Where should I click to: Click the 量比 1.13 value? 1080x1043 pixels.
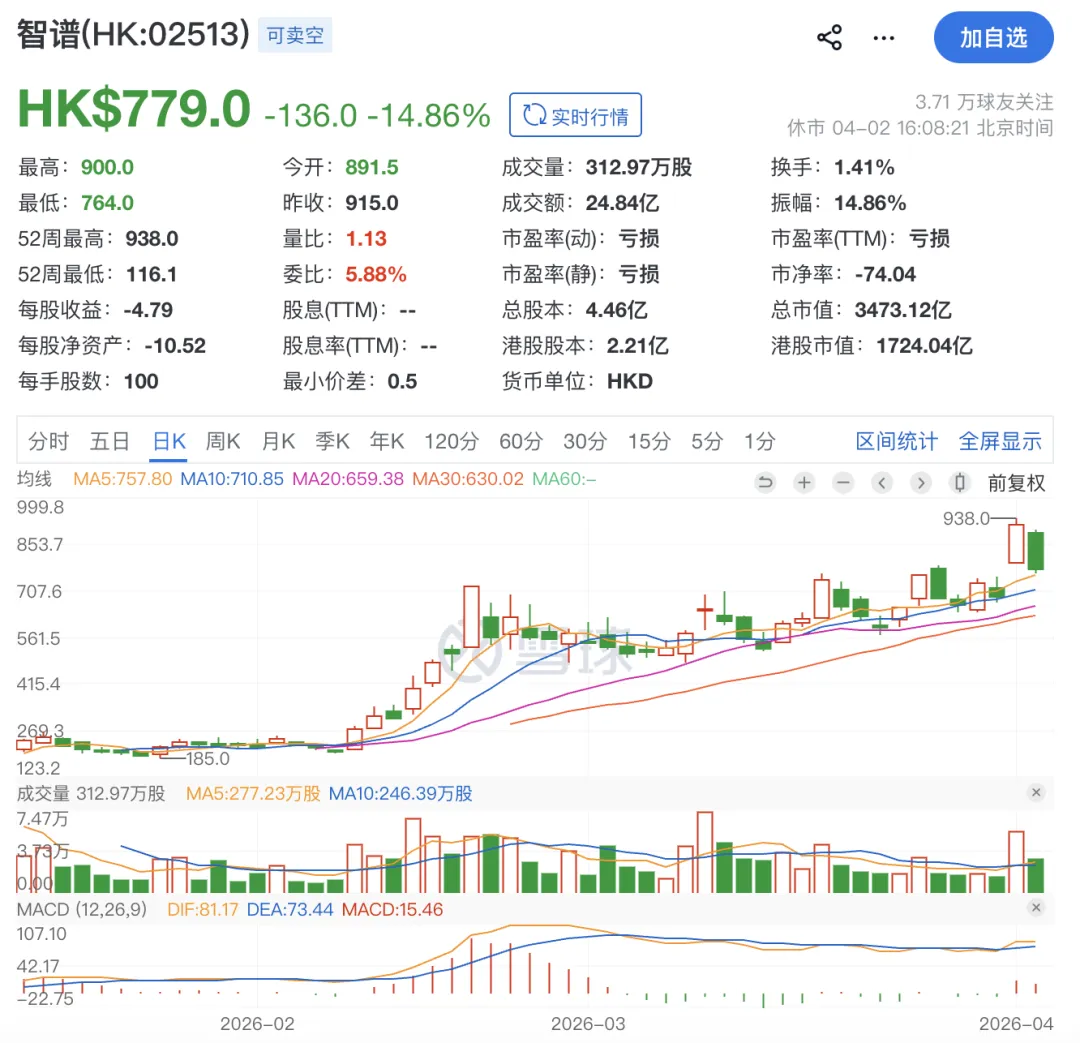(x=366, y=239)
